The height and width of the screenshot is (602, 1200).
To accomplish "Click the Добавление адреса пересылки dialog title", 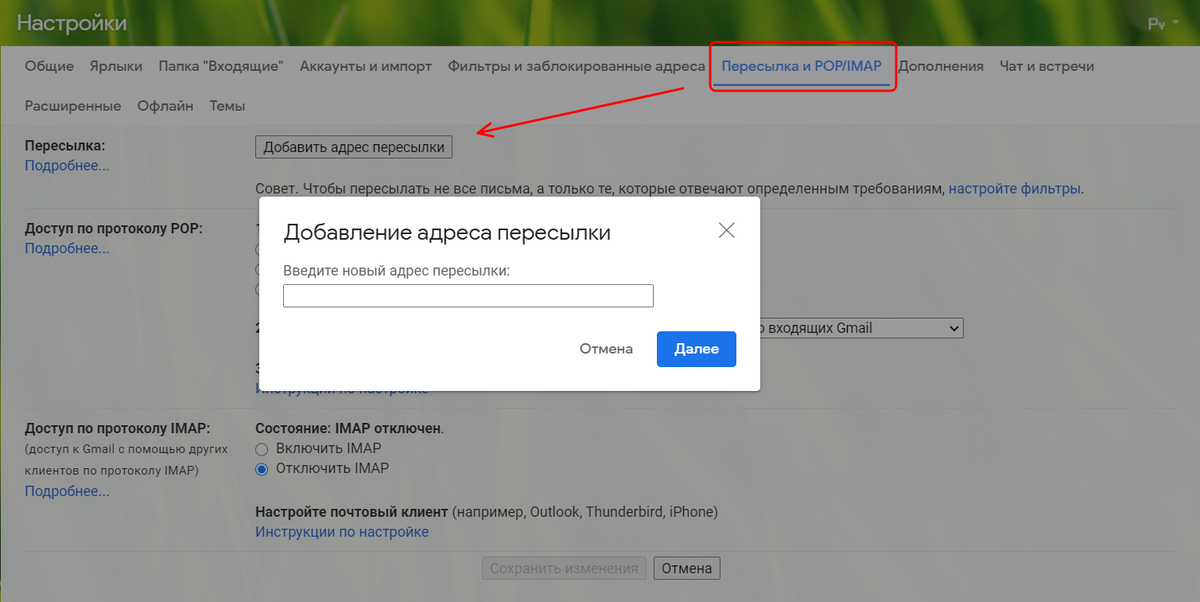I will [x=447, y=233].
